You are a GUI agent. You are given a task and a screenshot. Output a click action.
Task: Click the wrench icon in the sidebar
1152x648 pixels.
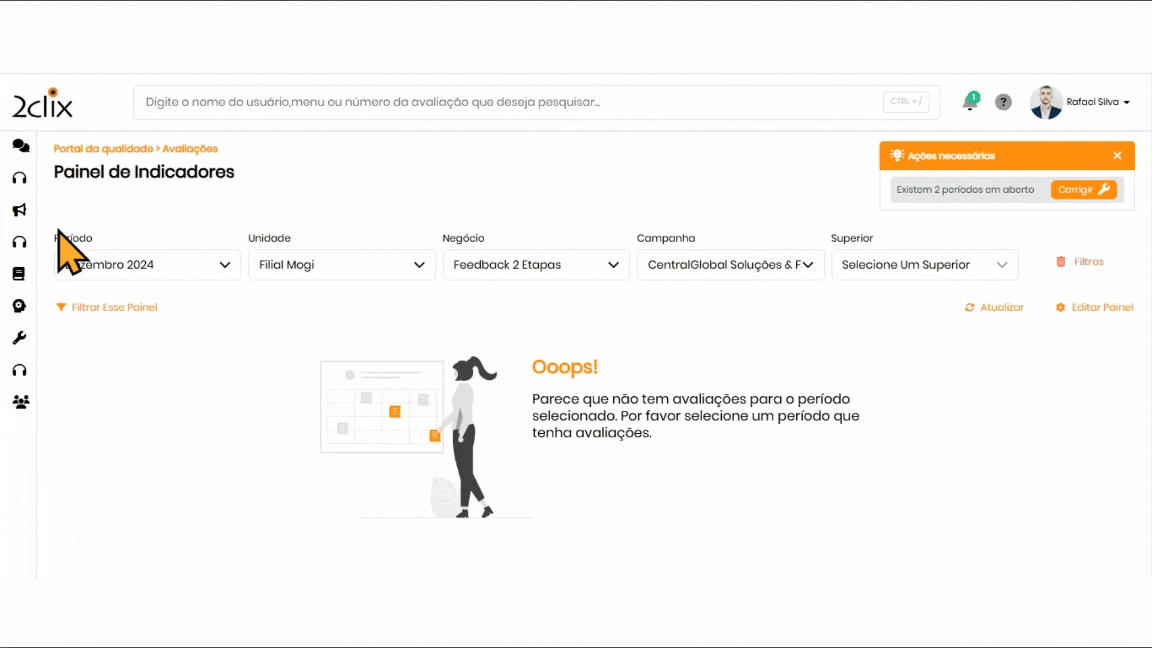point(19,338)
